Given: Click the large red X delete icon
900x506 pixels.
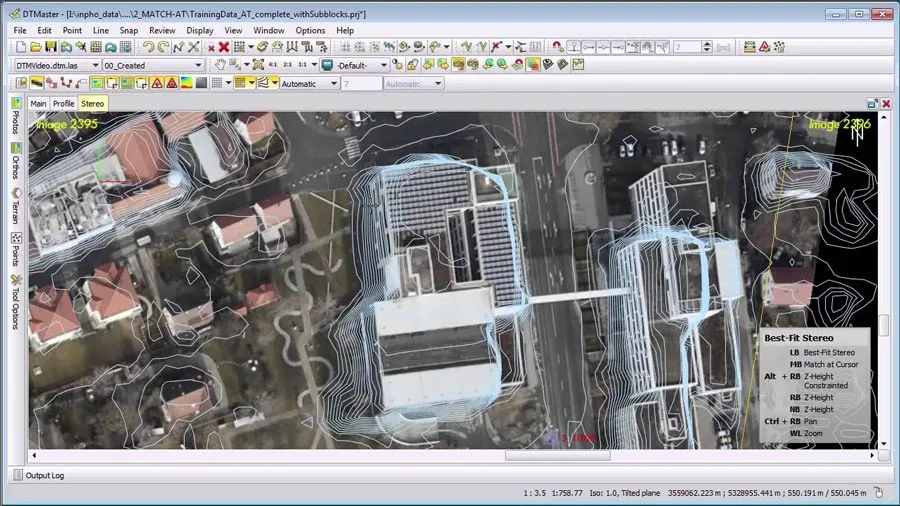Looking at the screenshot, I should 224,47.
